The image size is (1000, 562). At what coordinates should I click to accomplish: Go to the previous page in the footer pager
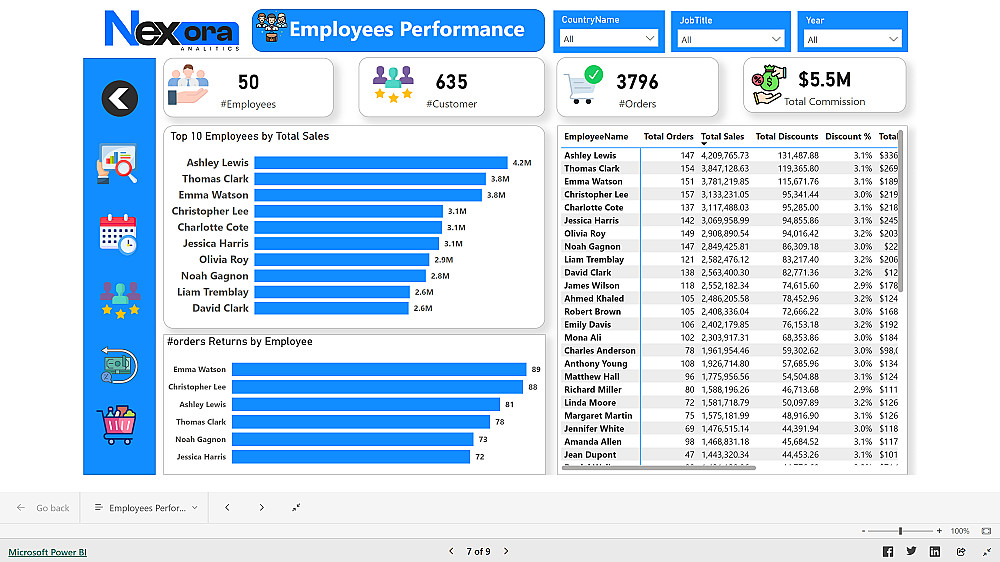tap(451, 551)
